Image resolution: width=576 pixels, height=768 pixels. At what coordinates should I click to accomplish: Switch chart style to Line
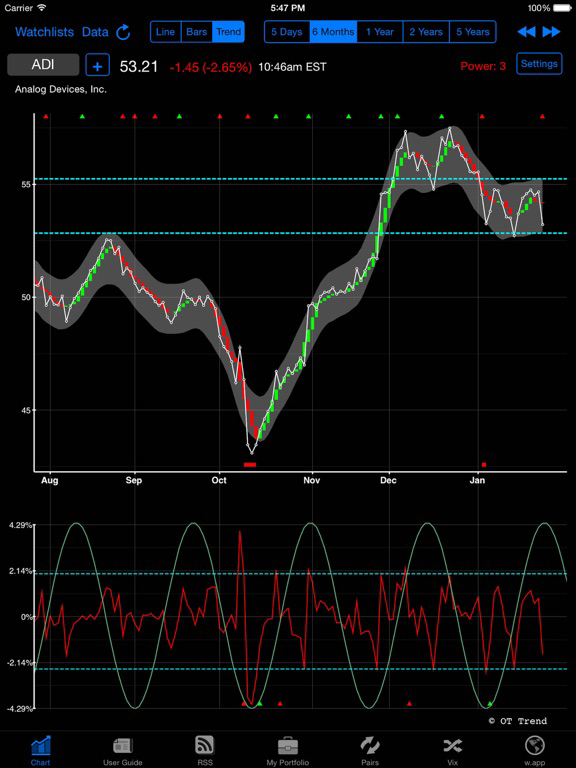(x=166, y=32)
